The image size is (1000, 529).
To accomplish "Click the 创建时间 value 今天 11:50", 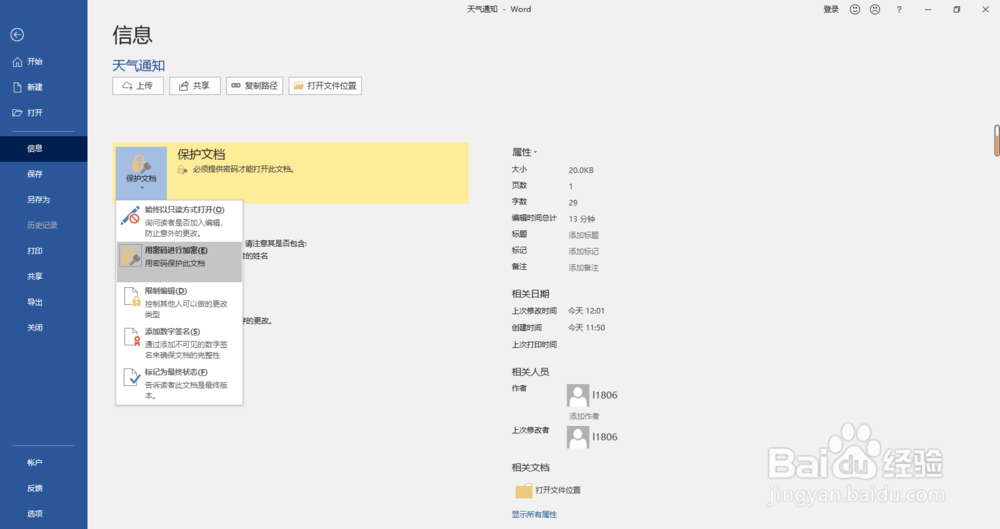I will click(x=587, y=327).
